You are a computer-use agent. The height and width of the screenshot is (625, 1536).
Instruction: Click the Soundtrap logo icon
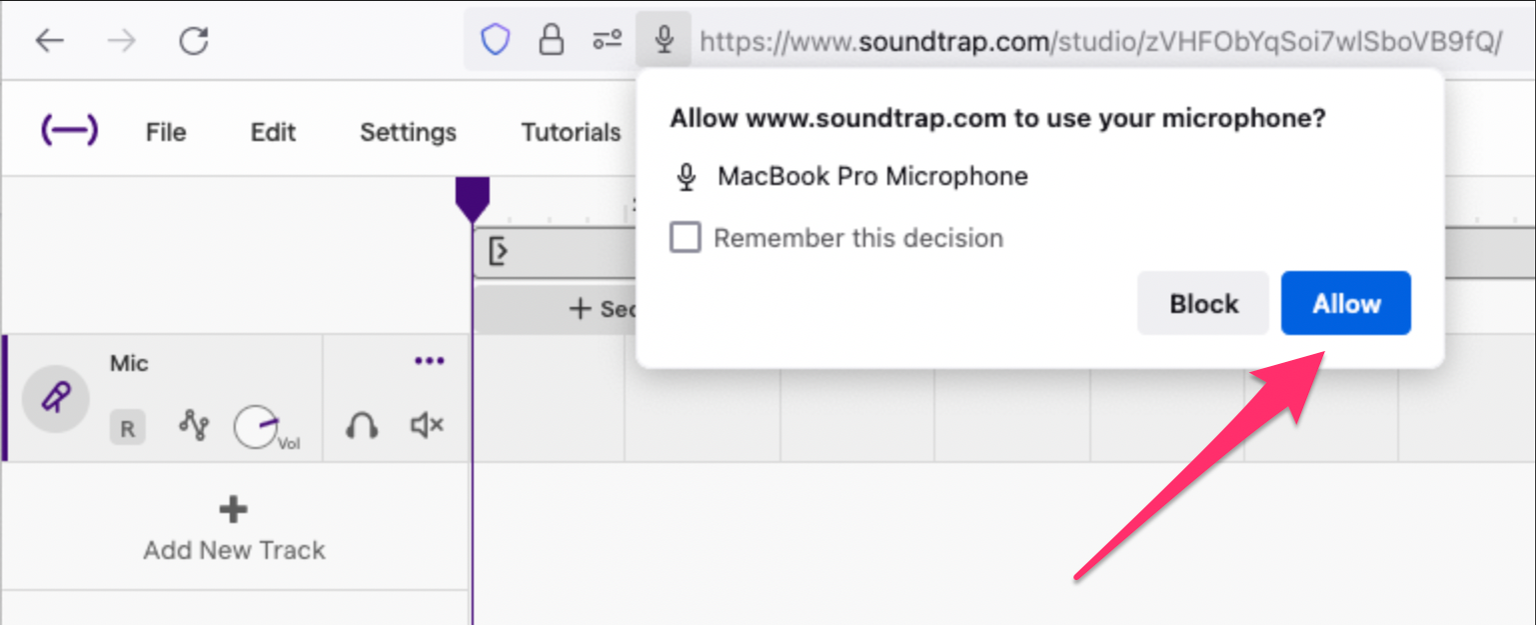69,130
